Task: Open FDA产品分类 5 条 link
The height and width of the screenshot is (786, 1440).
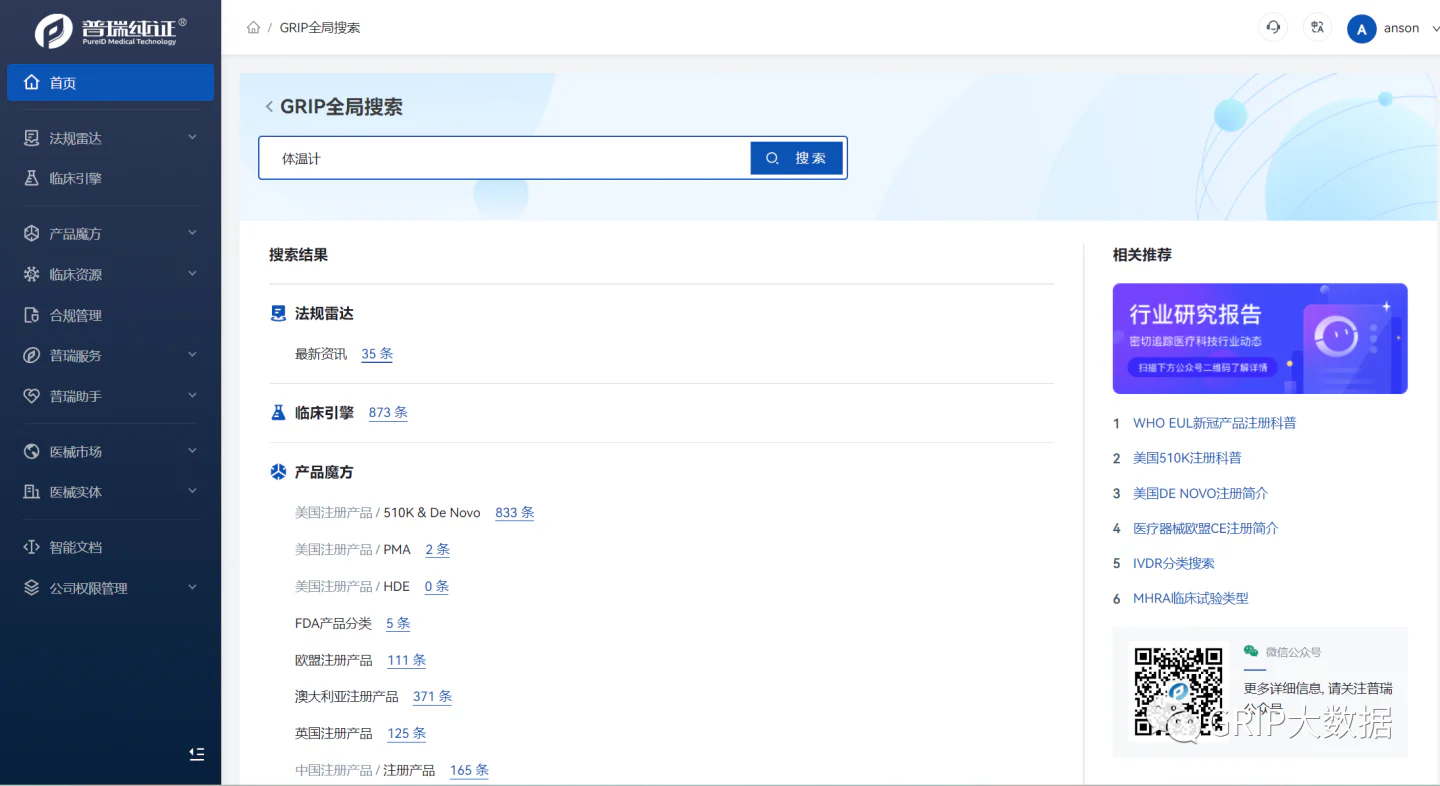Action: [x=399, y=623]
